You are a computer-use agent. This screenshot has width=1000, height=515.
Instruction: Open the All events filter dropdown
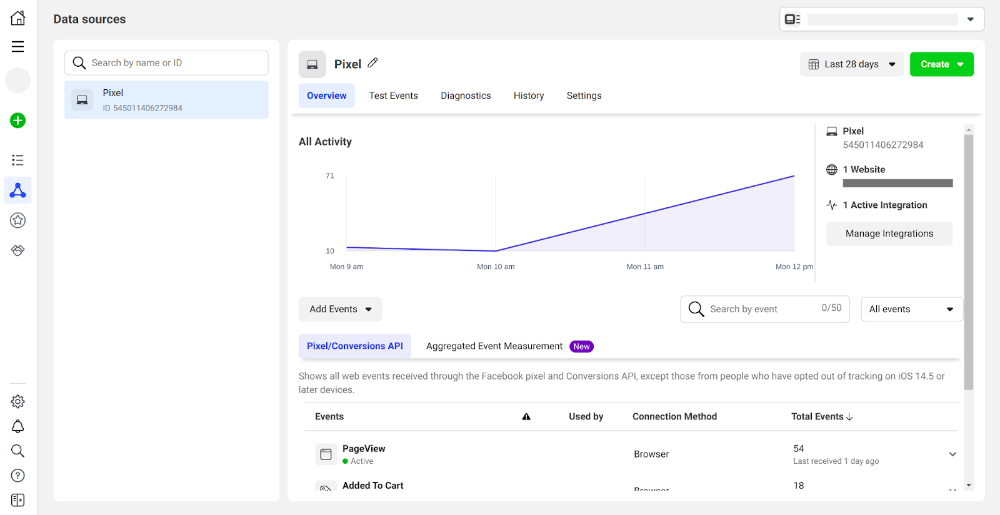[911, 309]
